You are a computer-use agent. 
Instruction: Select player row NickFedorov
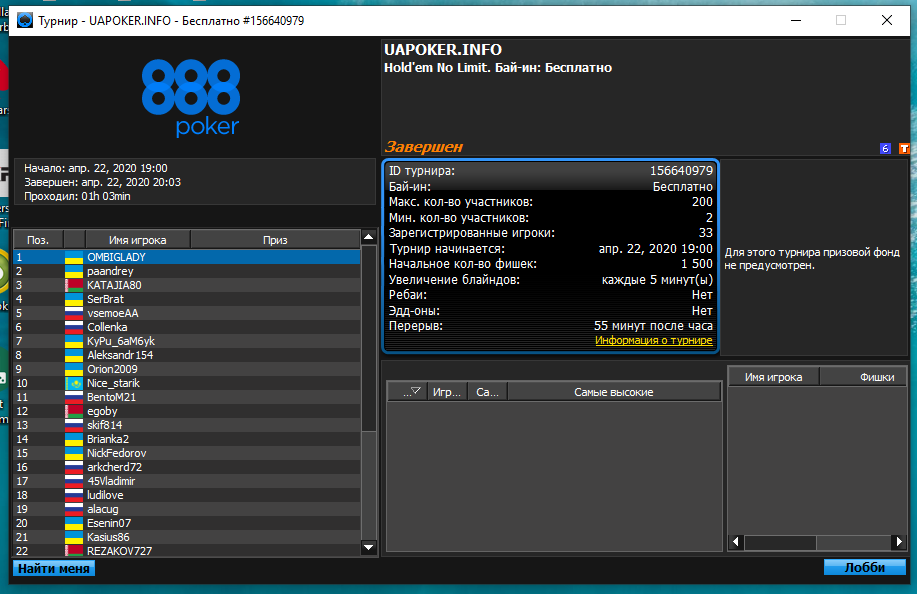tap(187, 454)
